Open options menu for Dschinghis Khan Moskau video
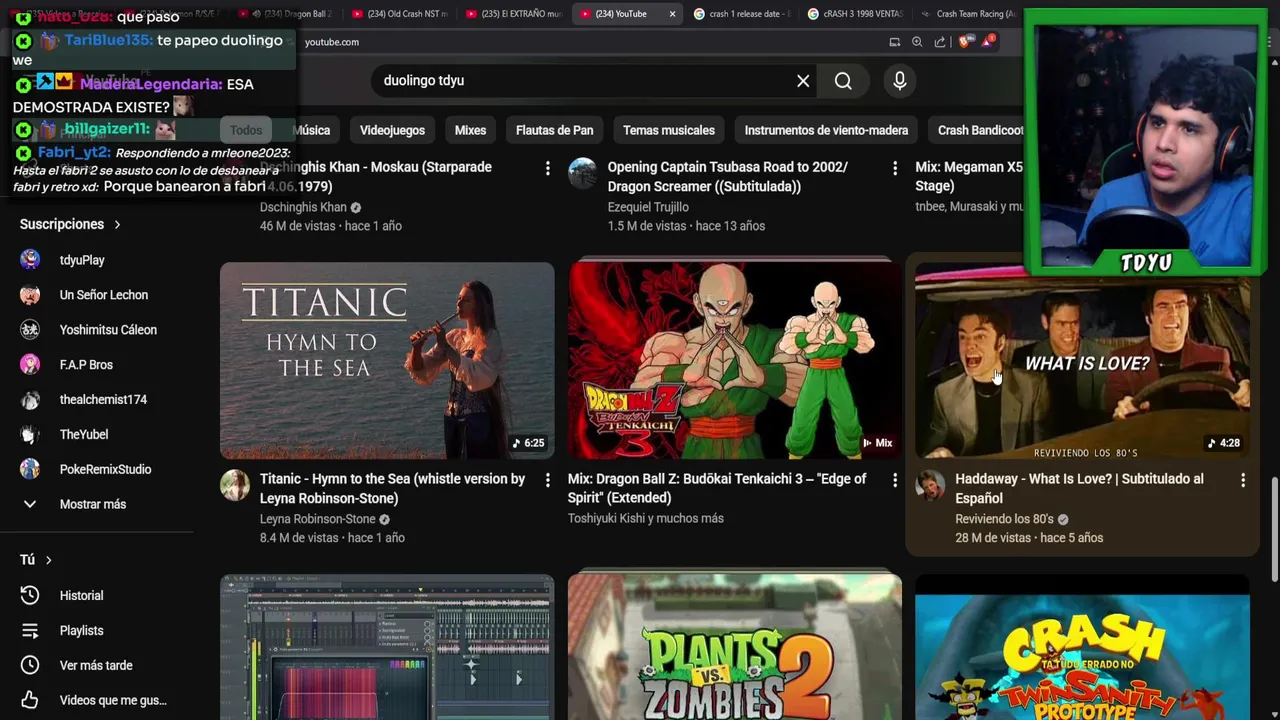Screen dimensions: 1280x720 click(x=547, y=169)
